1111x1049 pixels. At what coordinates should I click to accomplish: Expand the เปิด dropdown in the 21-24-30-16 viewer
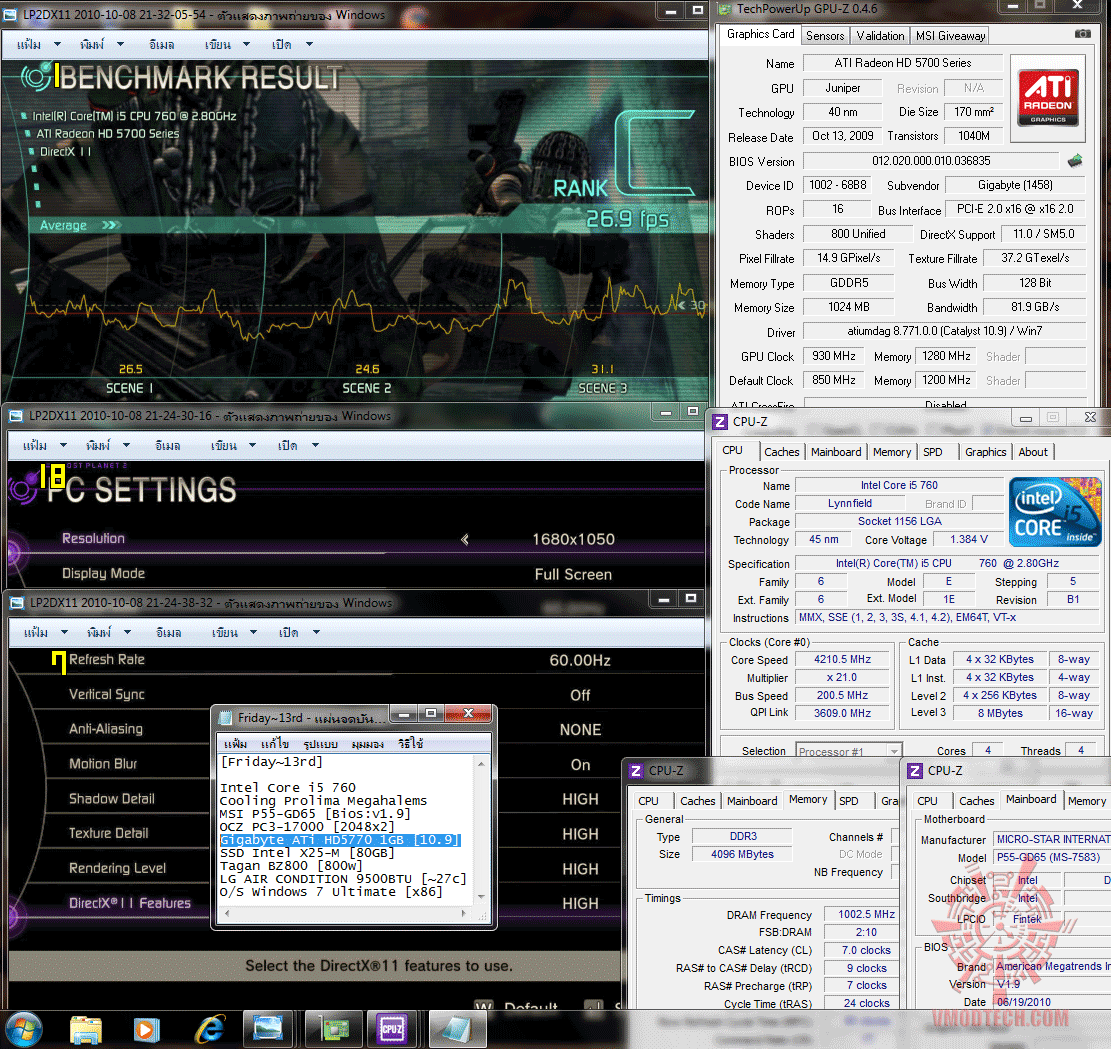[315, 445]
